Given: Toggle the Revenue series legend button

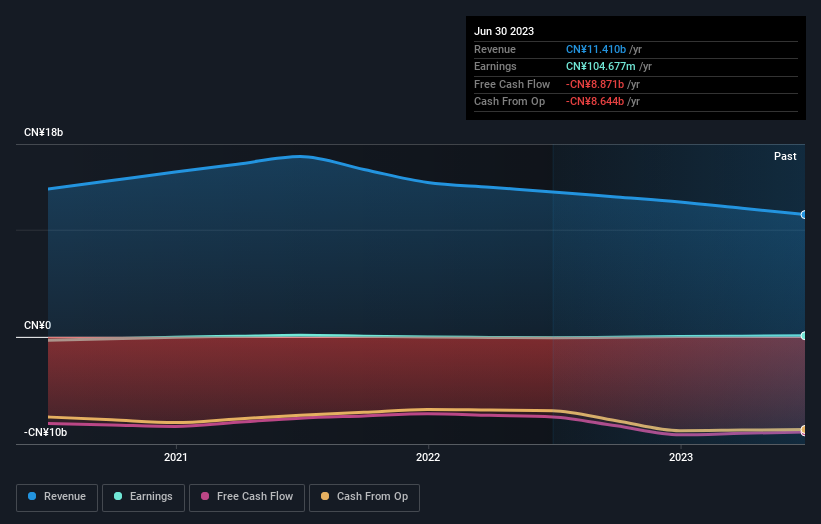Looking at the screenshot, I should click(57, 497).
